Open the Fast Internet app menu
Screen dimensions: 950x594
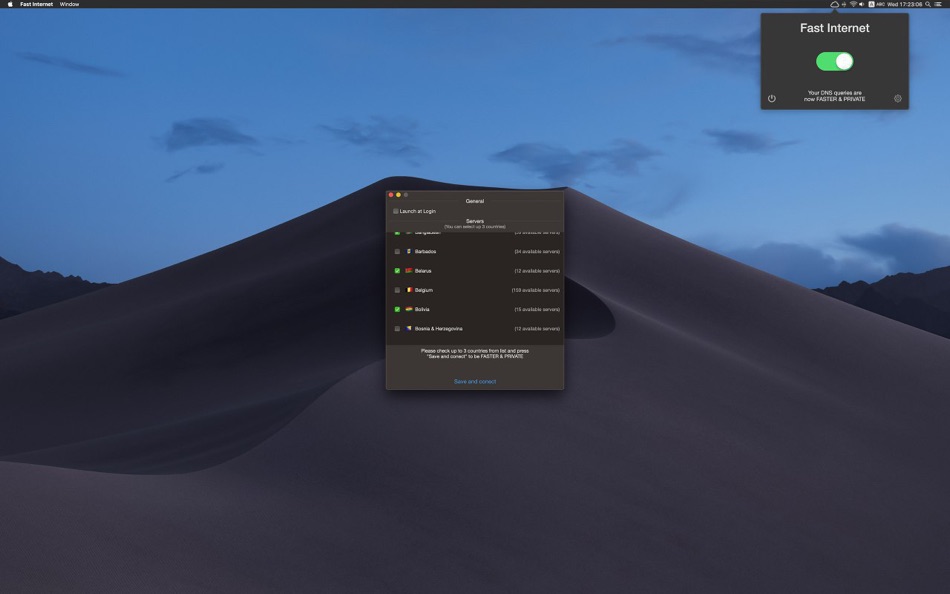36,4
